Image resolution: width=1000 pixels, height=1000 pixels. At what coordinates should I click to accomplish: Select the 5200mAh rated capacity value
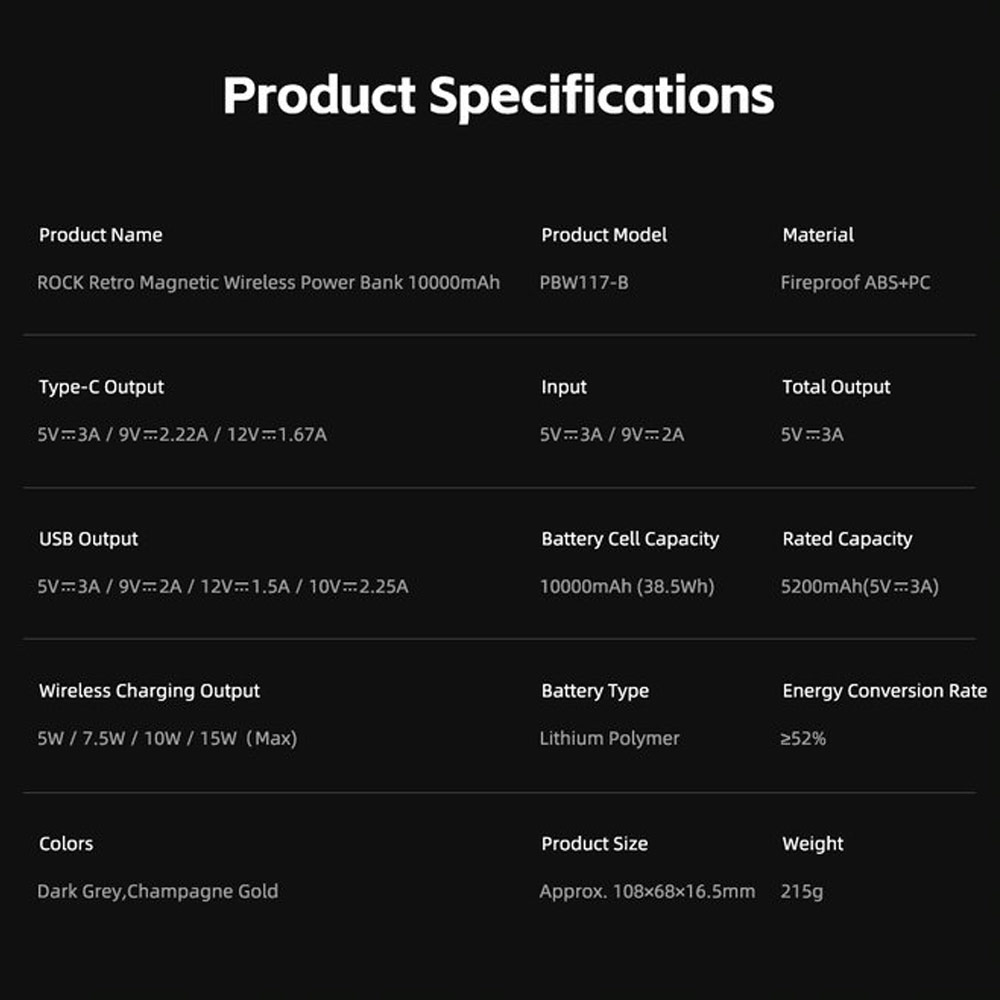click(x=859, y=587)
